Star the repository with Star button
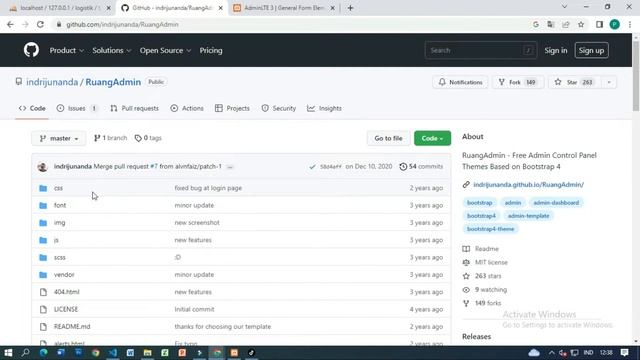640x360 pixels. point(575,82)
